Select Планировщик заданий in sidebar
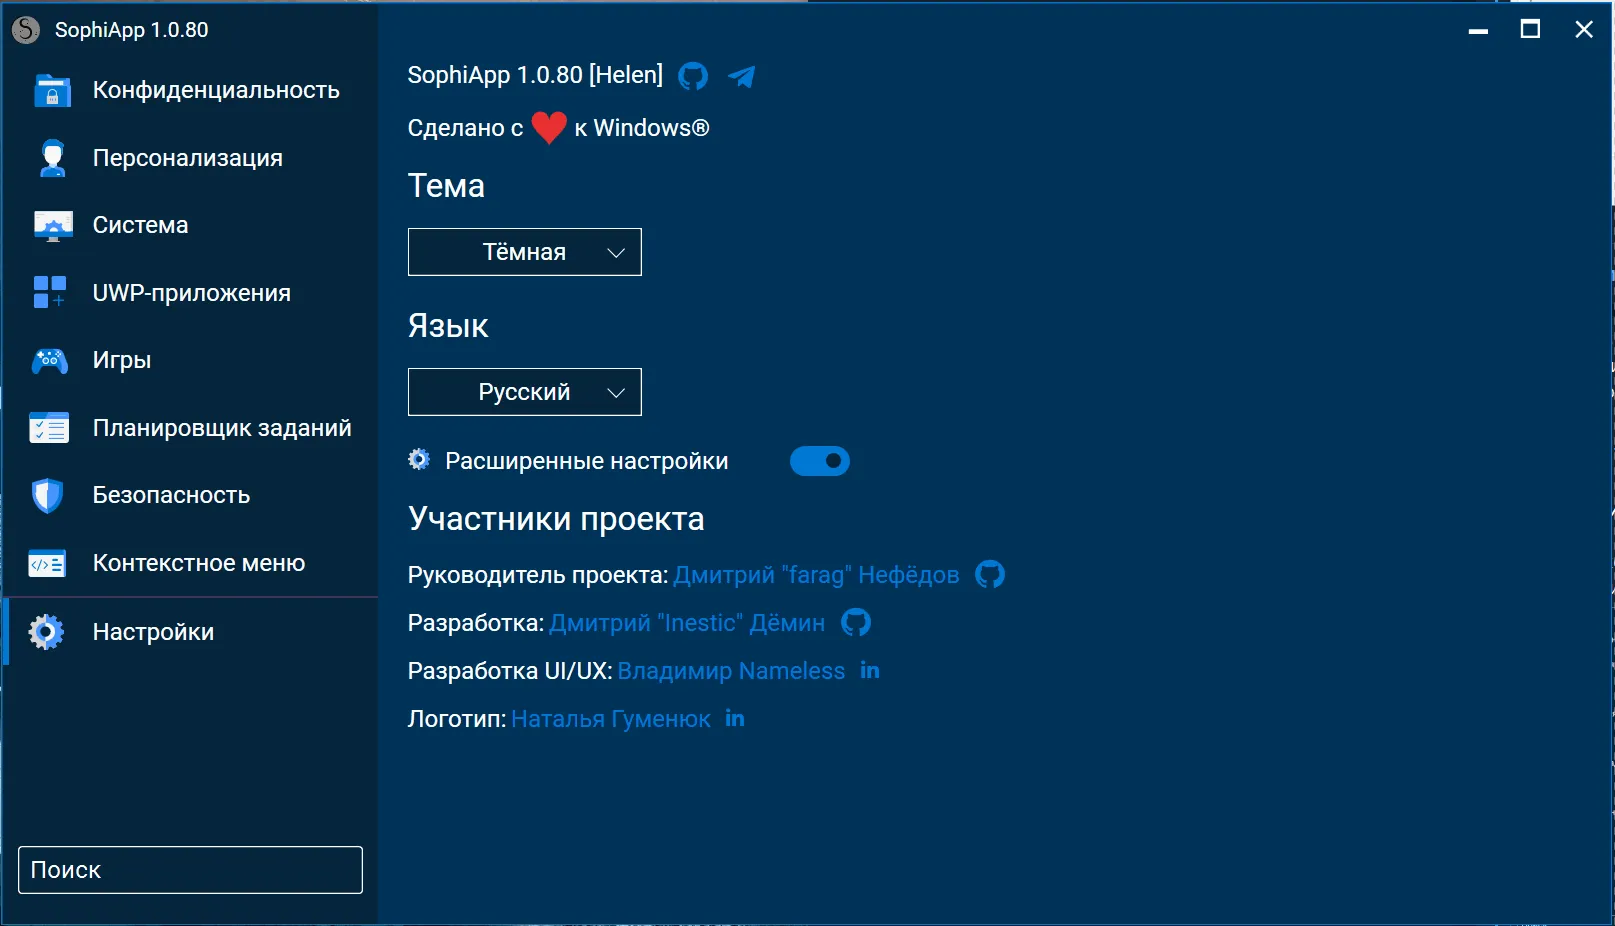 click(190, 428)
